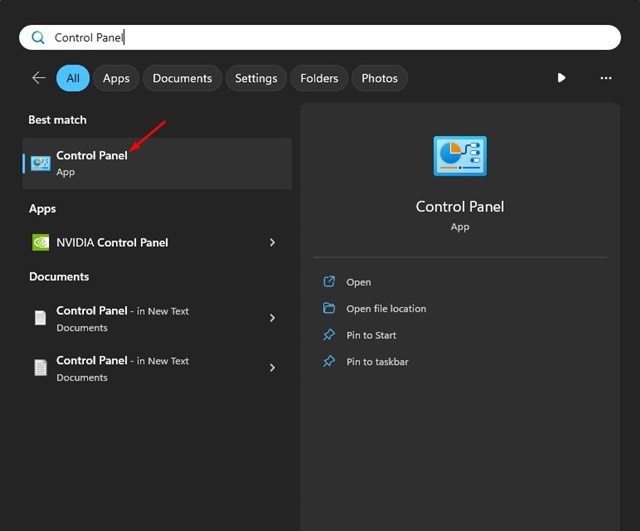Viewport: 640px width, 531px height.
Task: Click the Open file location folder icon
Action: pyautogui.click(x=329, y=308)
